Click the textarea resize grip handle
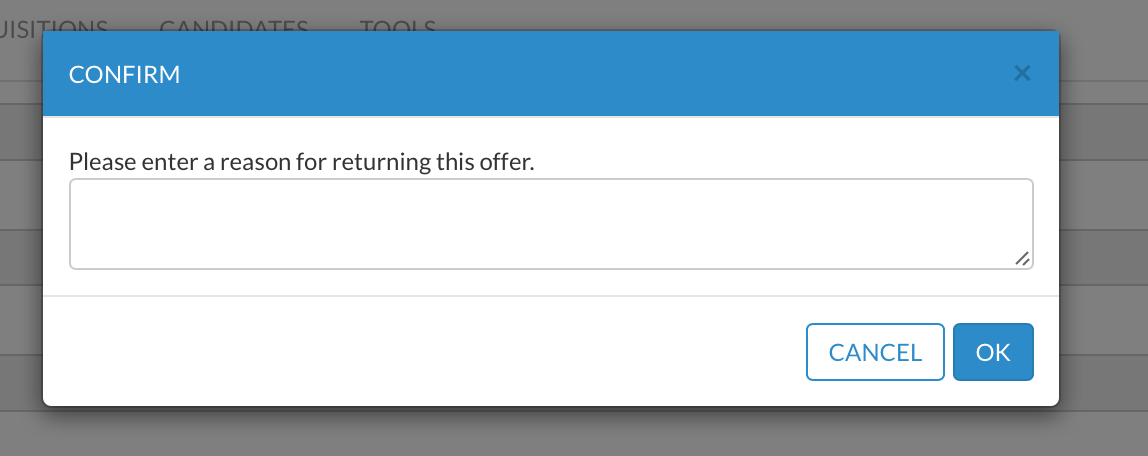The height and width of the screenshot is (456, 1148). pos(1022,258)
